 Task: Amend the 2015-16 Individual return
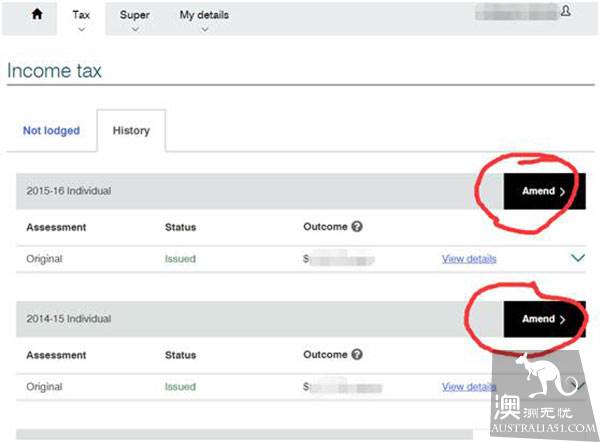click(x=545, y=191)
